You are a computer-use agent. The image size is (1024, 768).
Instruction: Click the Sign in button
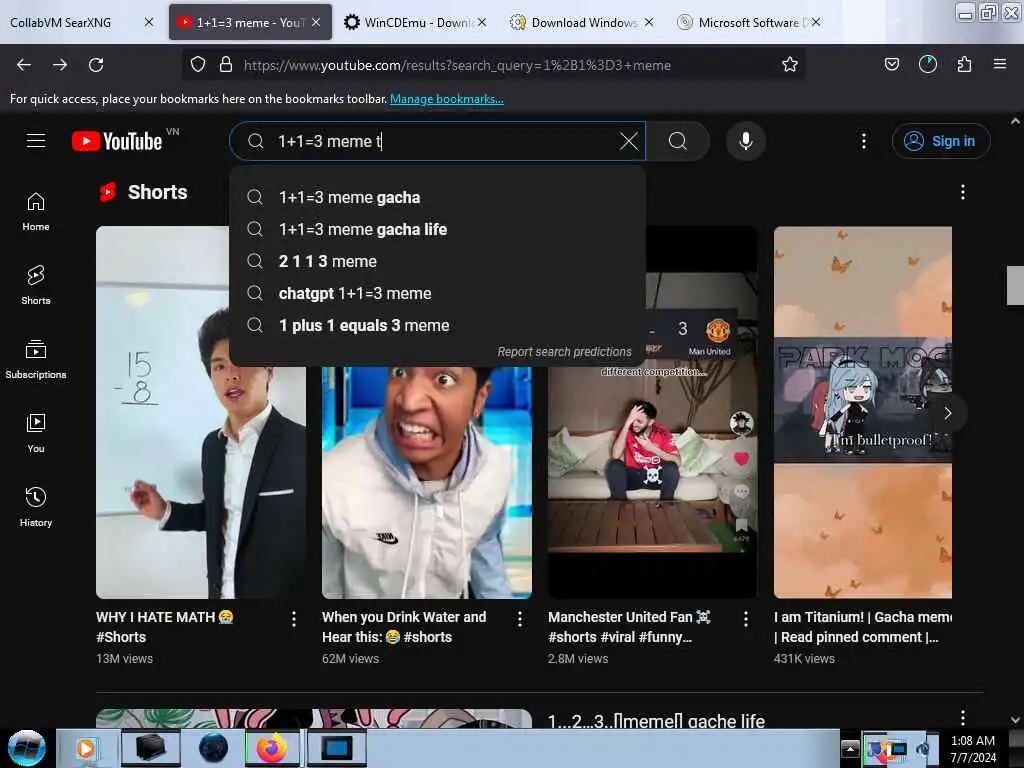click(941, 141)
